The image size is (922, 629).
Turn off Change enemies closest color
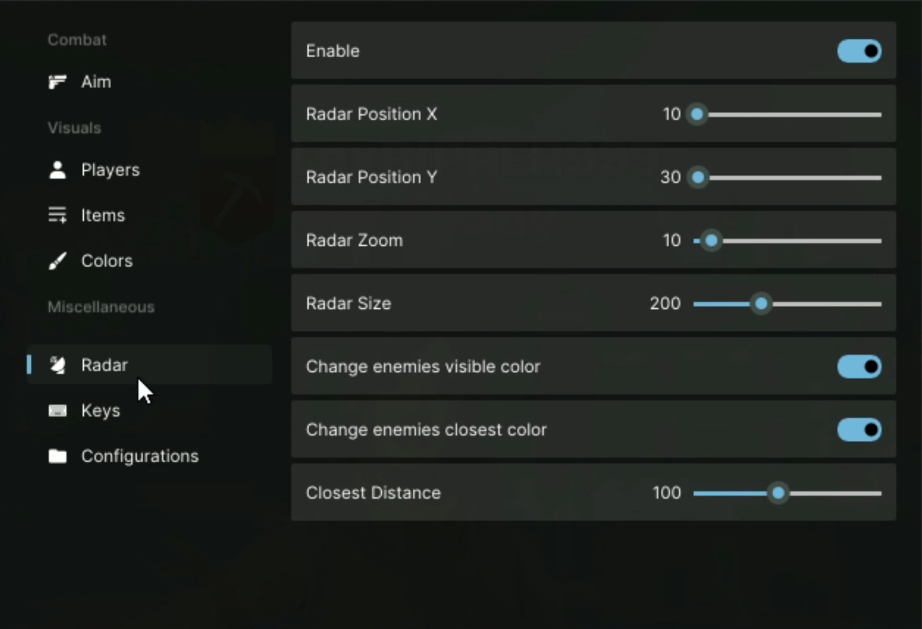coord(859,430)
